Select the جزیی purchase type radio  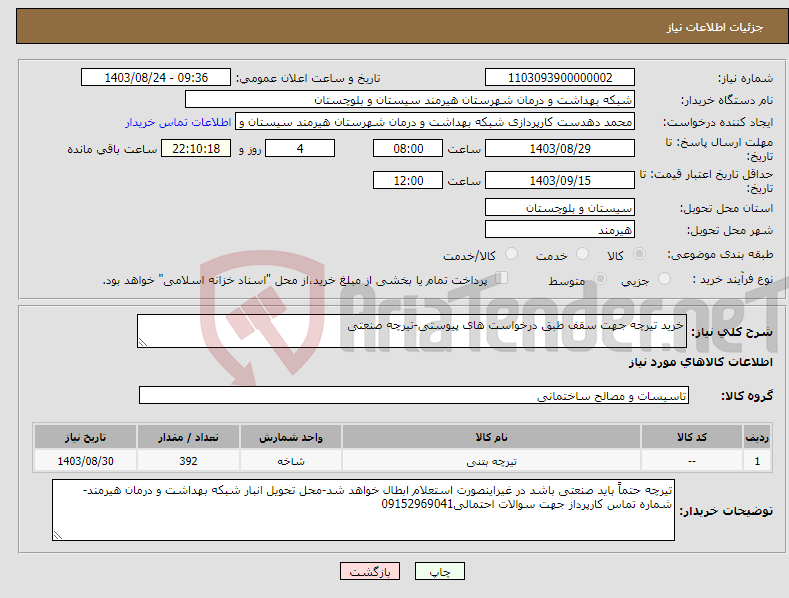click(665, 279)
